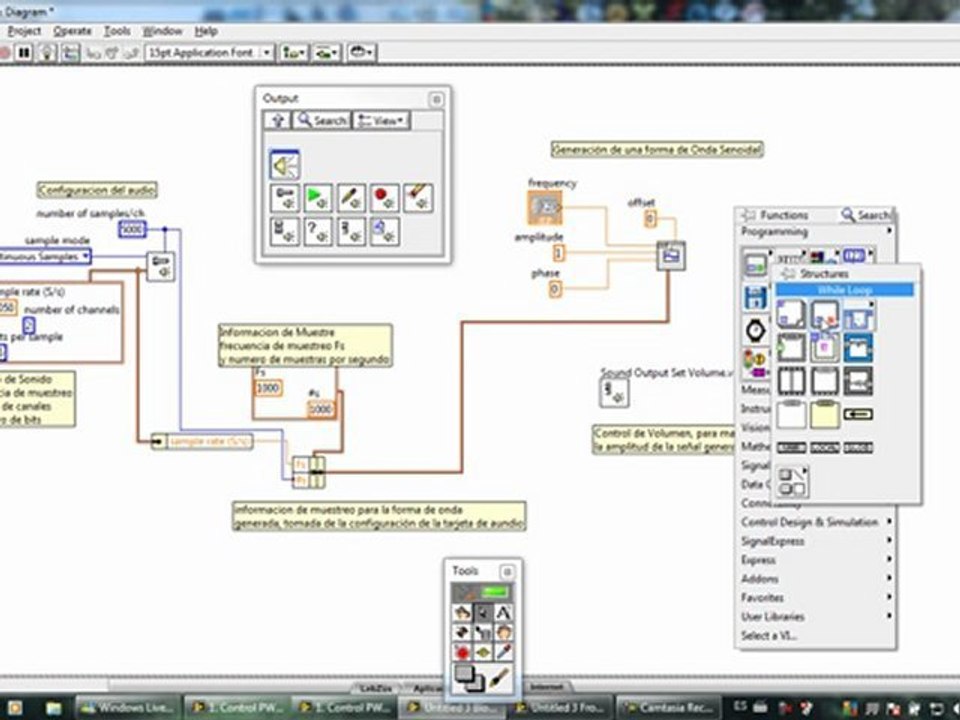Select the While Loop structure icon
Screen dimensions: 960x720
point(824,314)
